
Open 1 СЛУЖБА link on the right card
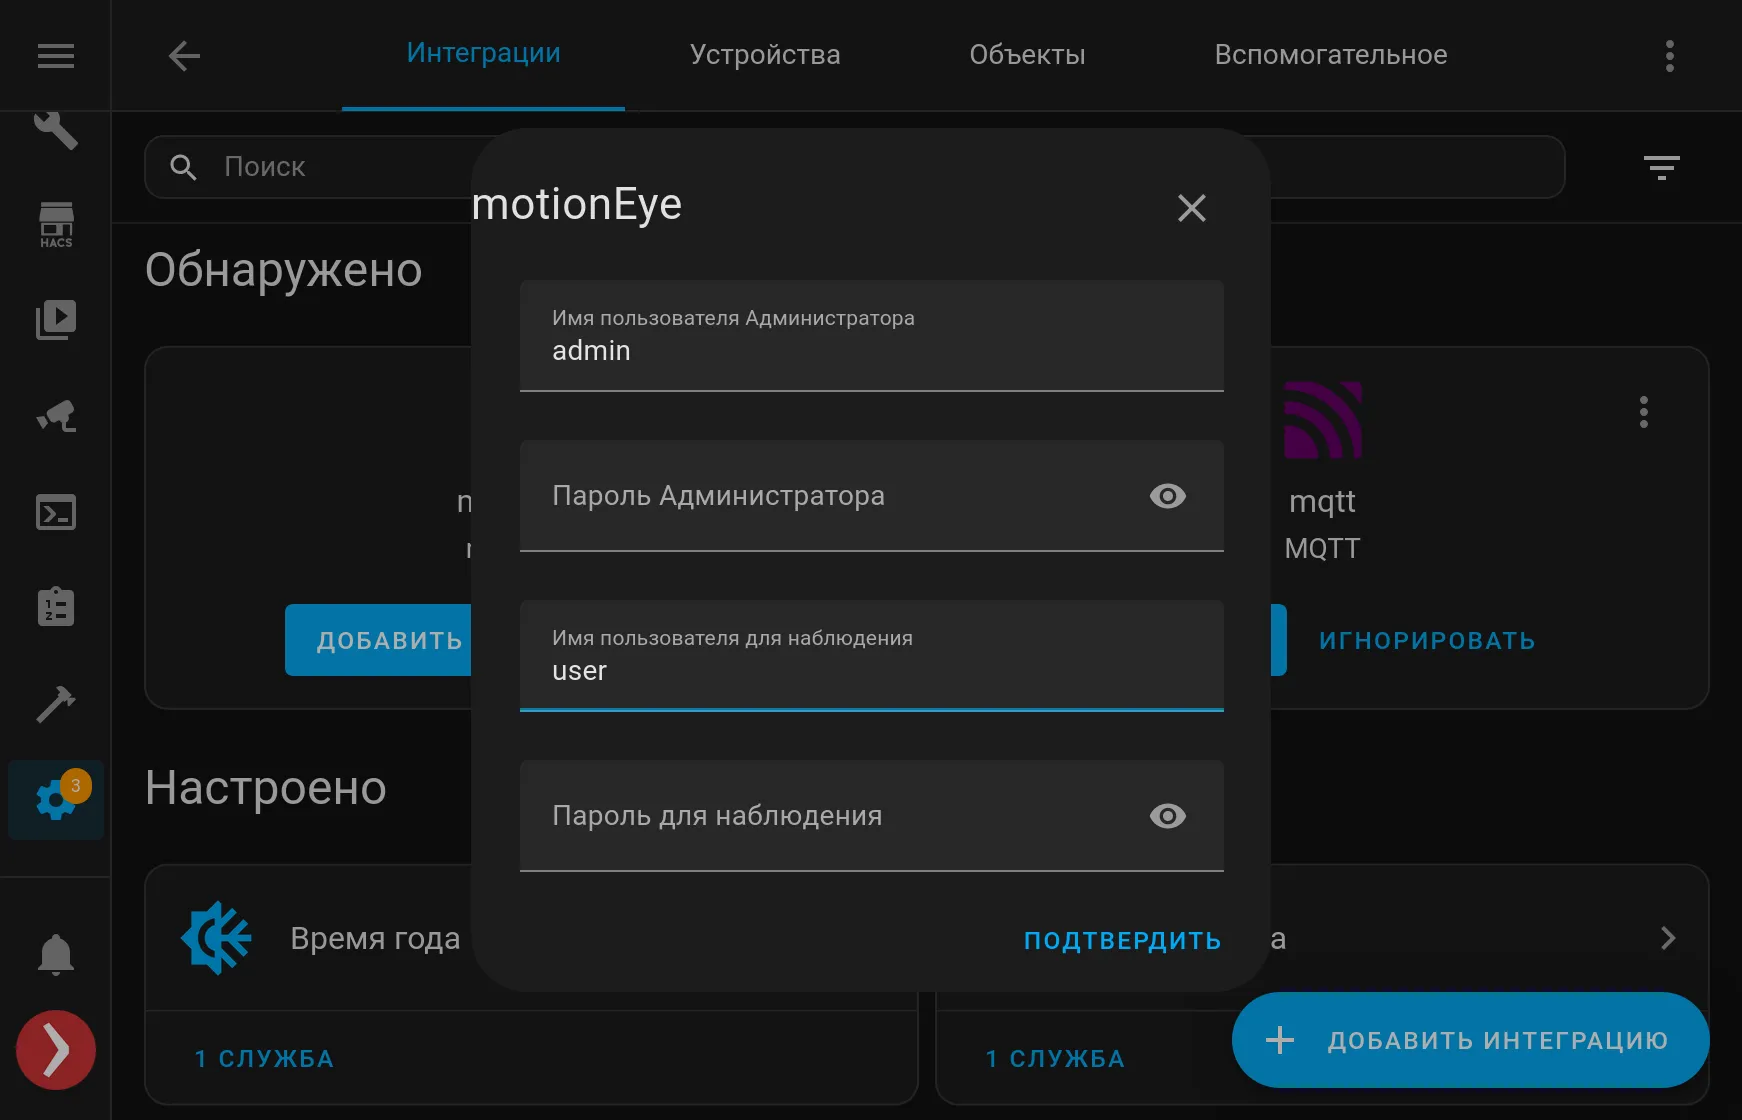tap(1055, 1058)
